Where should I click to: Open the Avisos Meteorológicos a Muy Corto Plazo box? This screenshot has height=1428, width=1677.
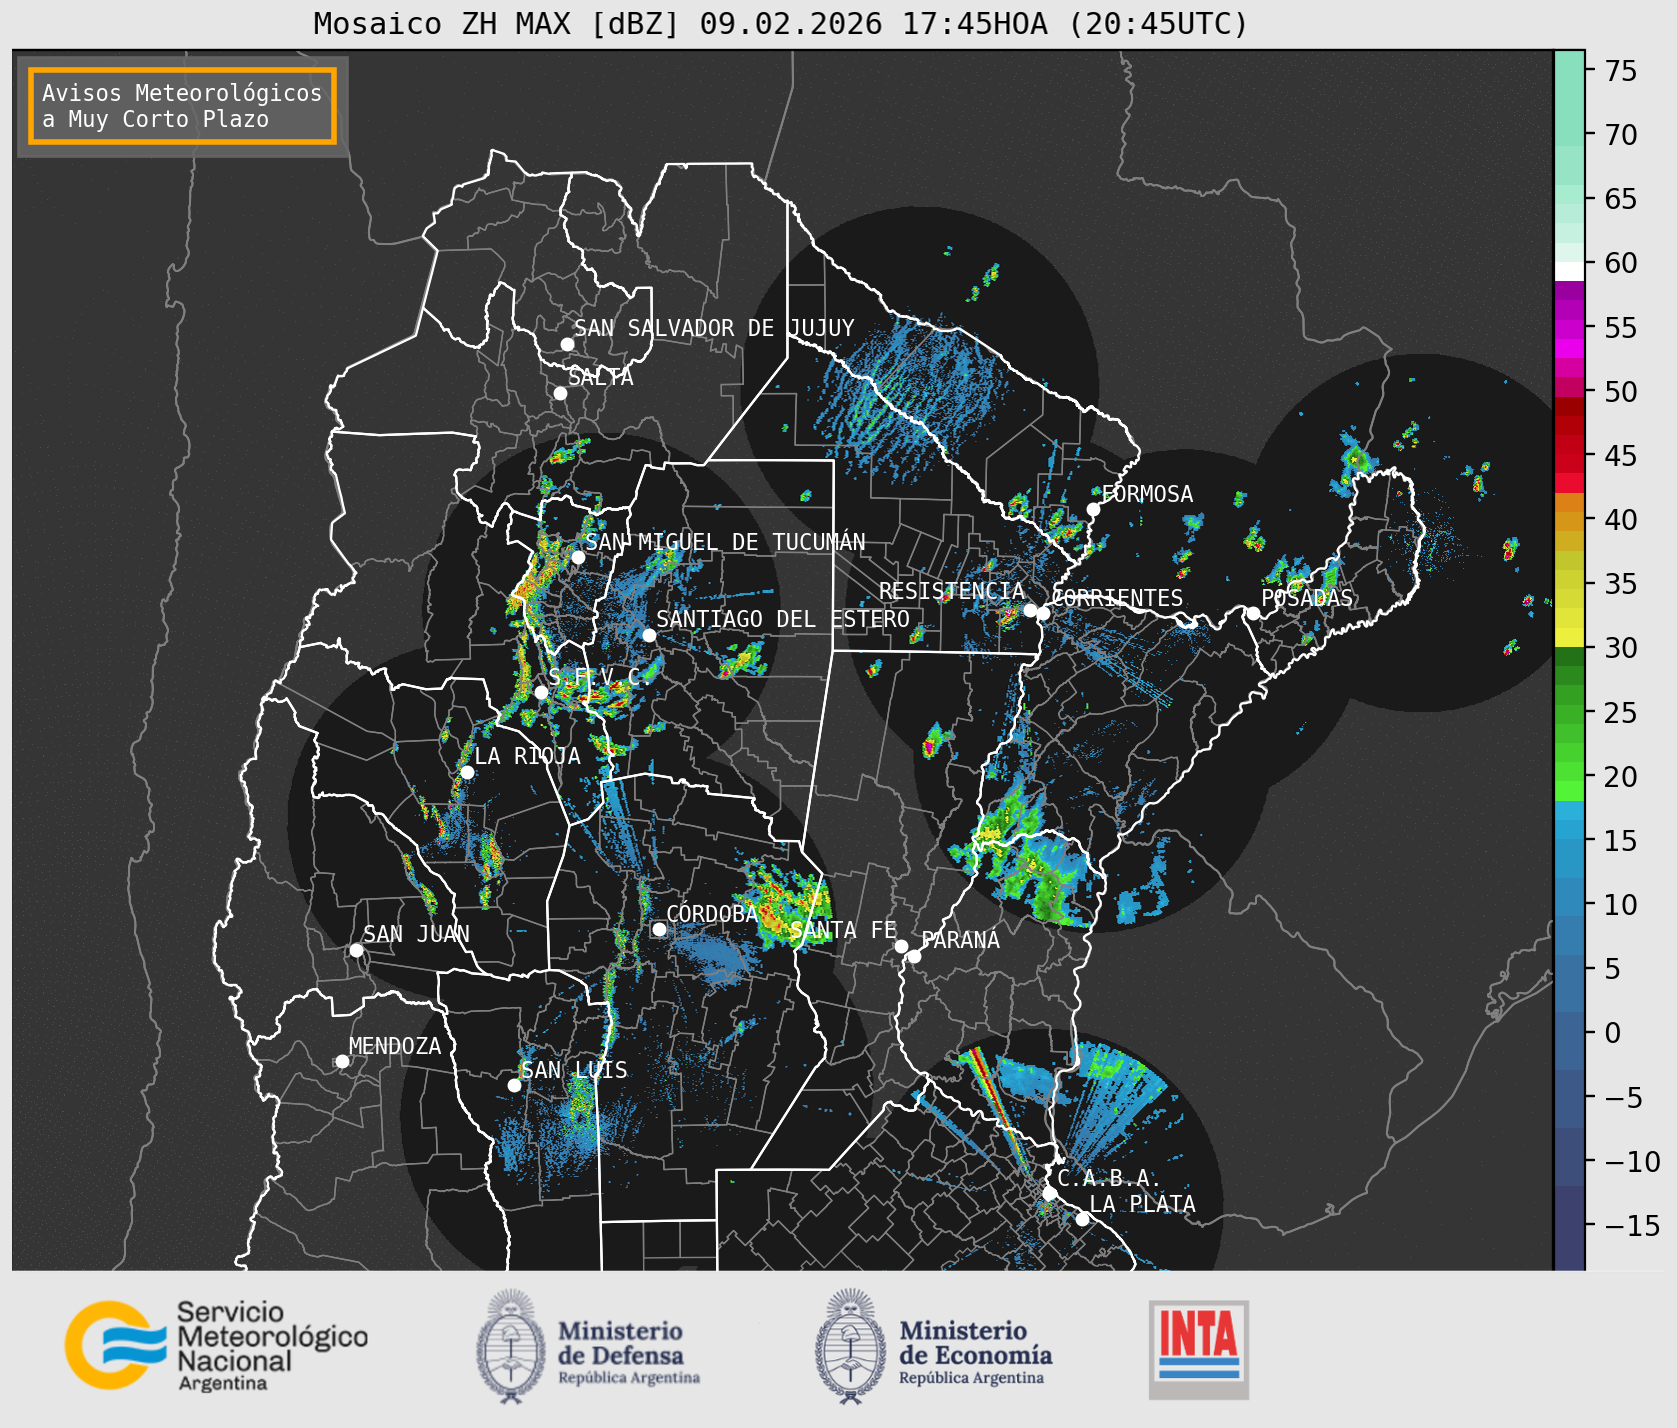click(182, 106)
